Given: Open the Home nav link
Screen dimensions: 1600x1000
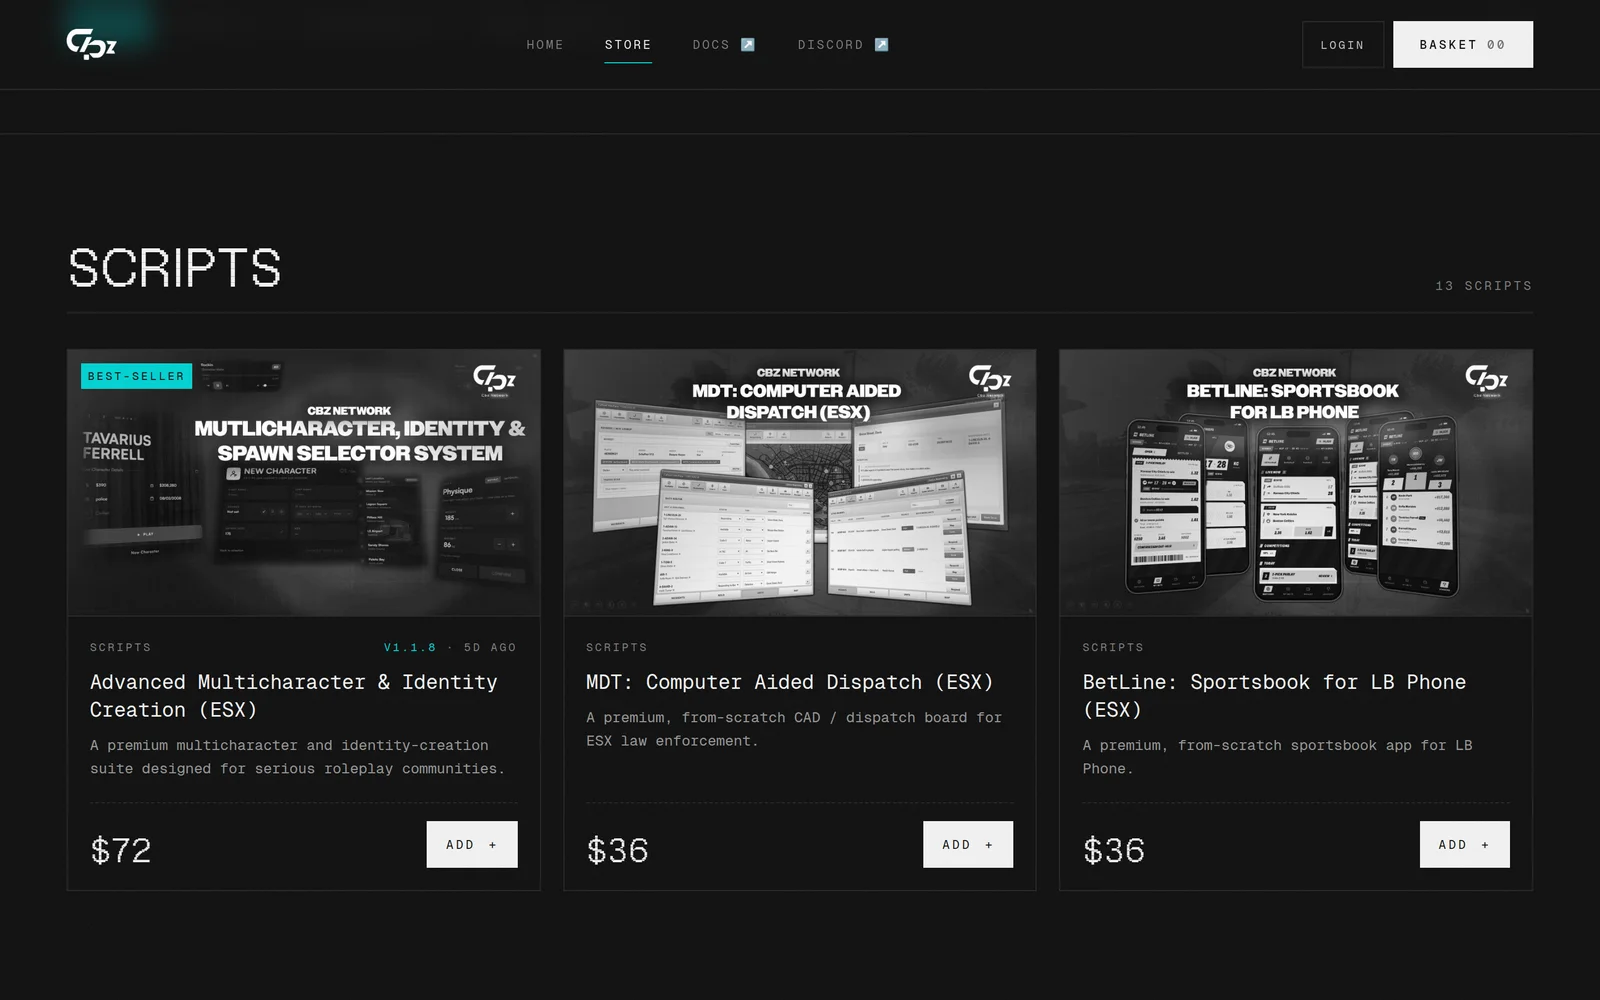Looking at the screenshot, I should click(545, 45).
